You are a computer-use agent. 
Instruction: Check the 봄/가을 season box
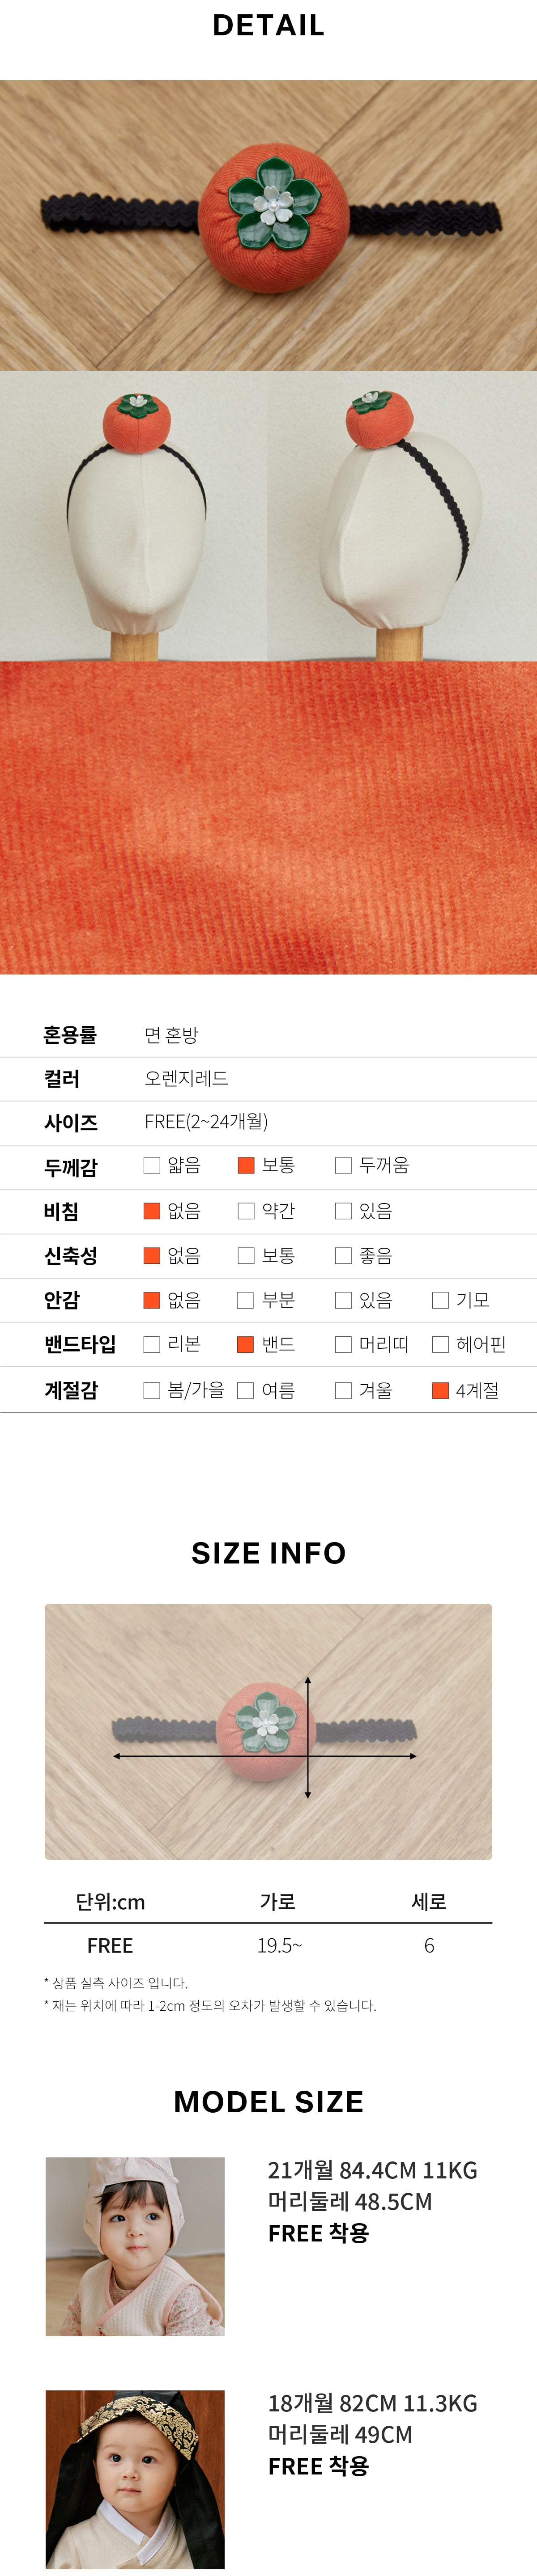tap(152, 1390)
